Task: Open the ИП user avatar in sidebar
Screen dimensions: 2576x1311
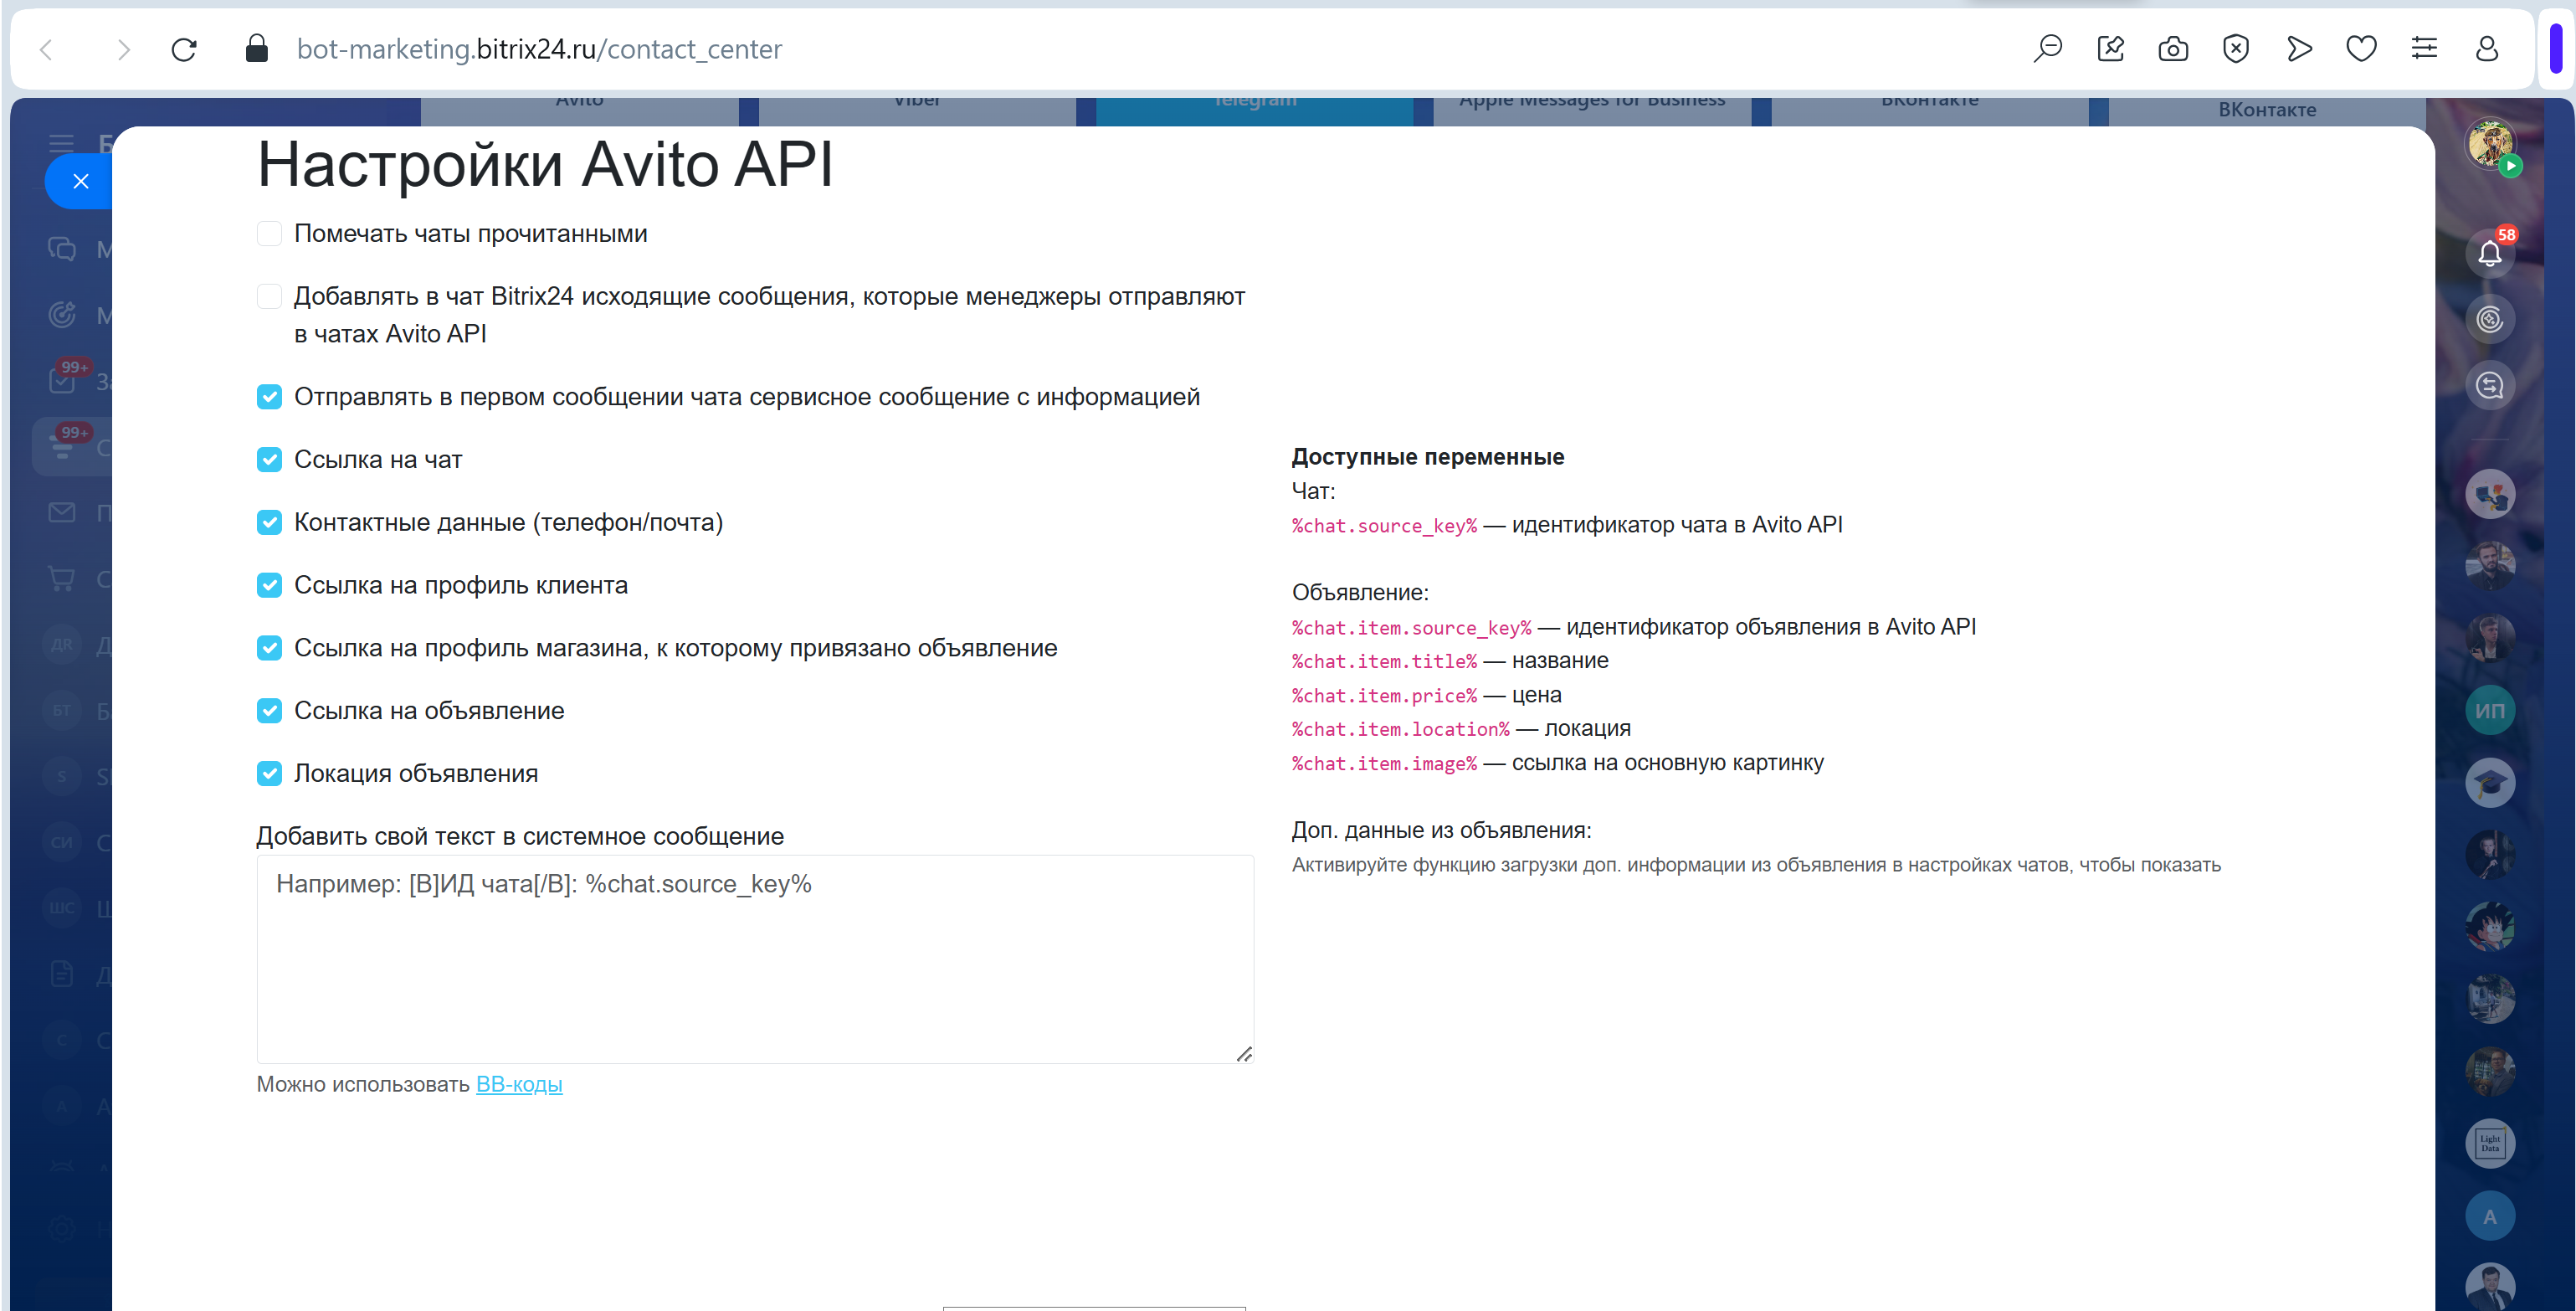Action: tap(2489, 711)
